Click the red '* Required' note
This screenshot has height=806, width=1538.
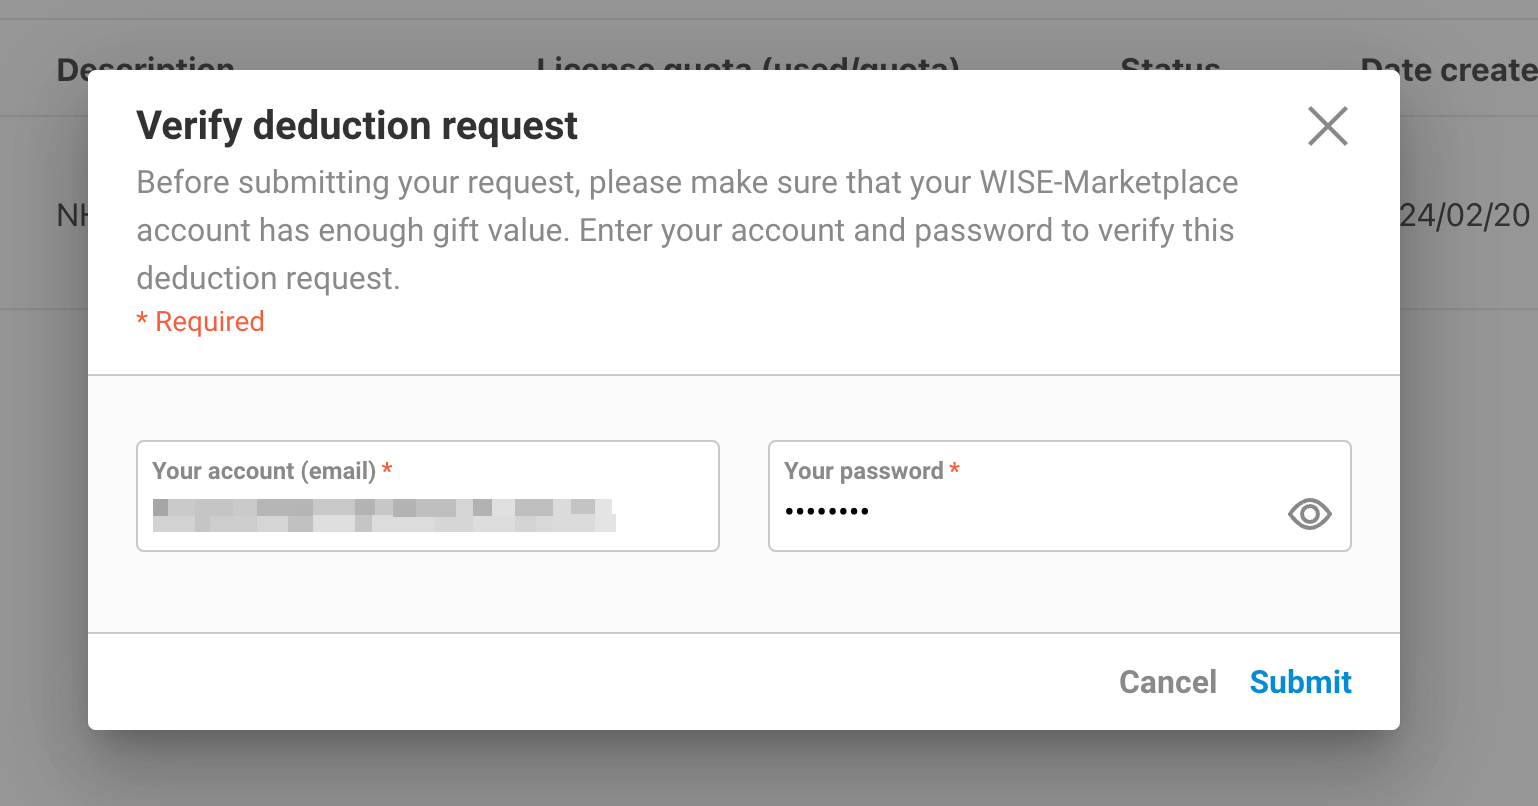tap(200, 322)
